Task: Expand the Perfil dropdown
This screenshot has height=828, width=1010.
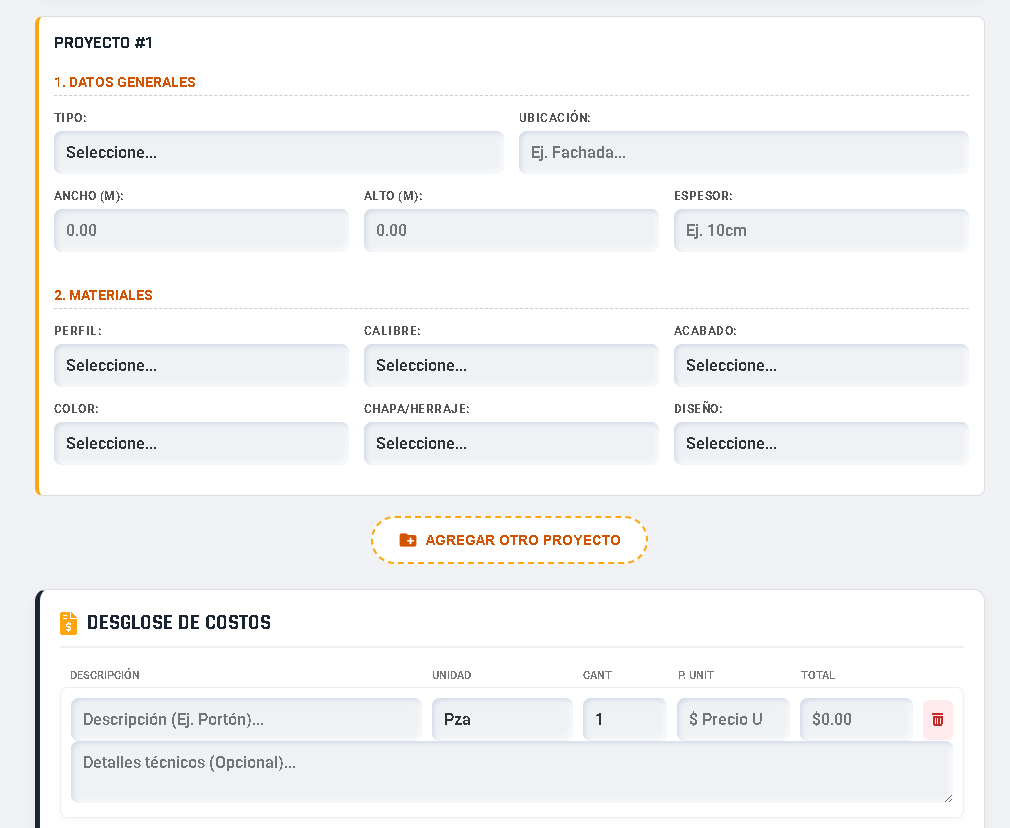Action: [x=201, y=366]
